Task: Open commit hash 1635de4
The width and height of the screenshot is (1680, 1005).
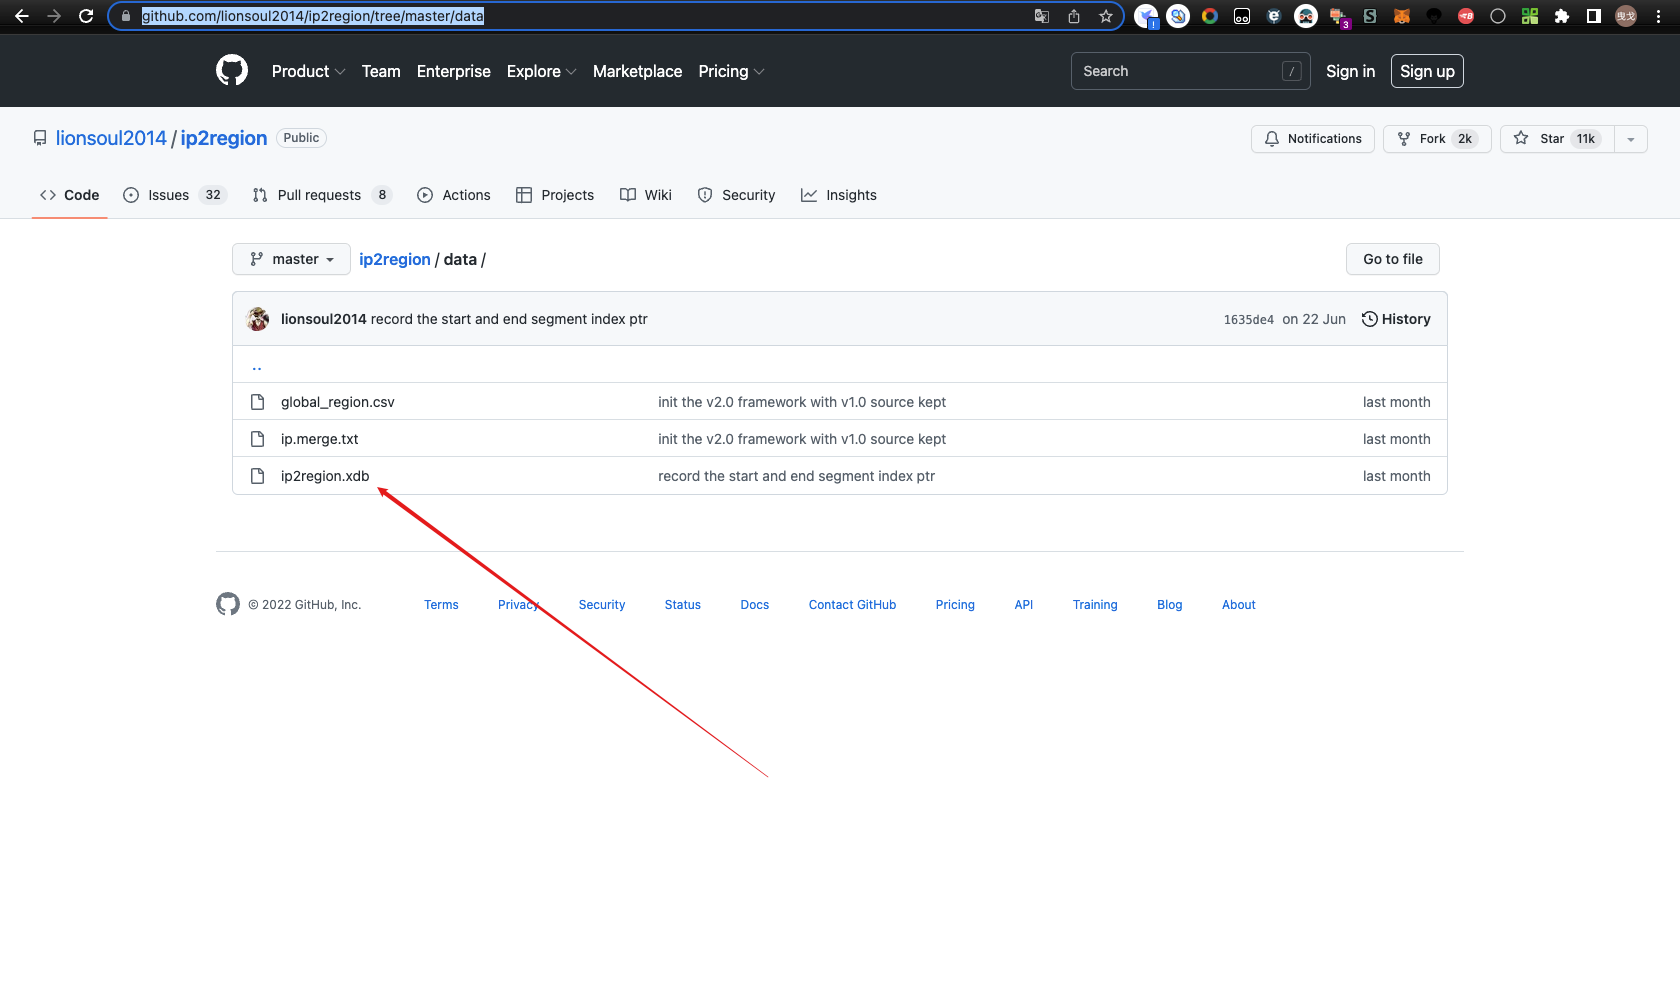Action: 1249,320
